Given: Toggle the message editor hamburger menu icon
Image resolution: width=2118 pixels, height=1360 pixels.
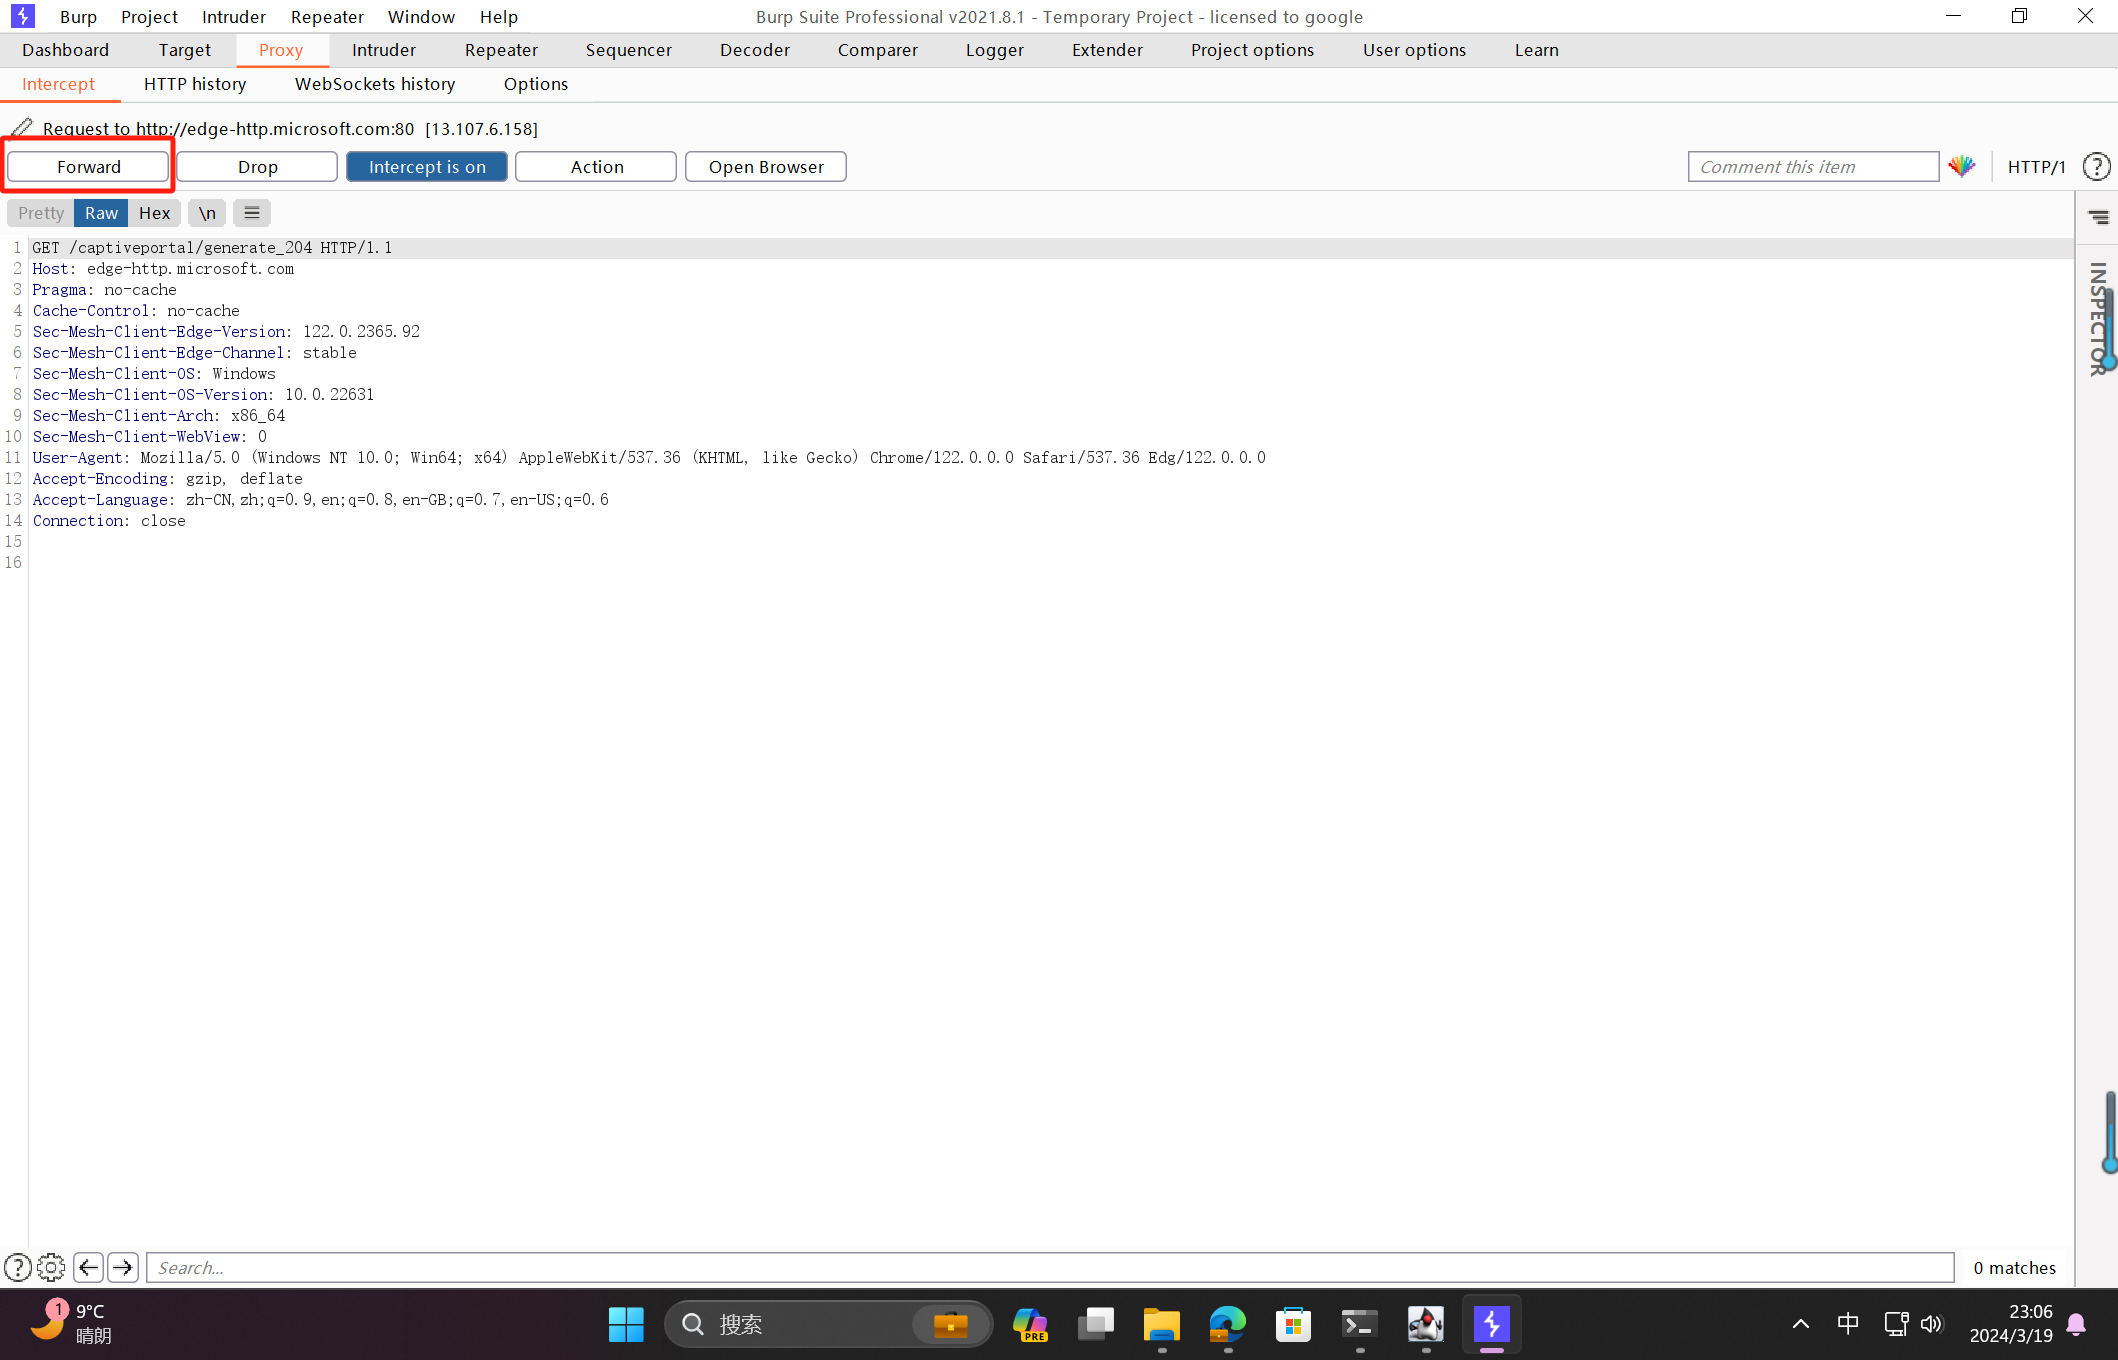Looking at the screenshot, I should 252,213.
